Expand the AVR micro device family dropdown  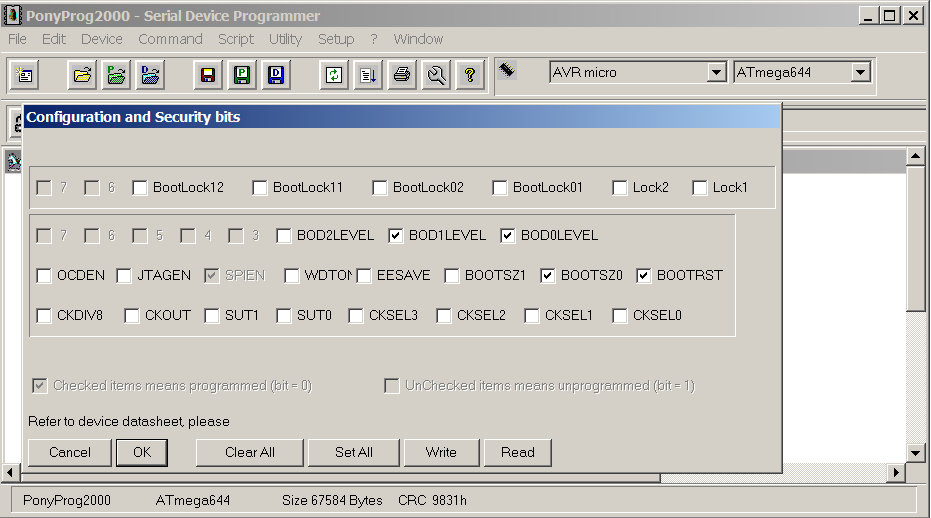[x=717, y=72]
